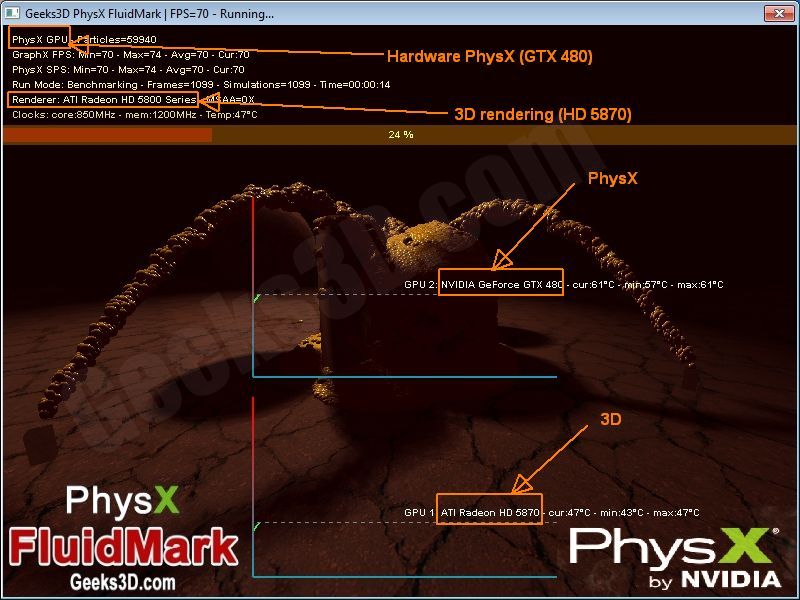This screenshot has width=800, height=600.
Task: Select the 'Run Mode: Benchmarking' line
Action: [x=201, y=85]
